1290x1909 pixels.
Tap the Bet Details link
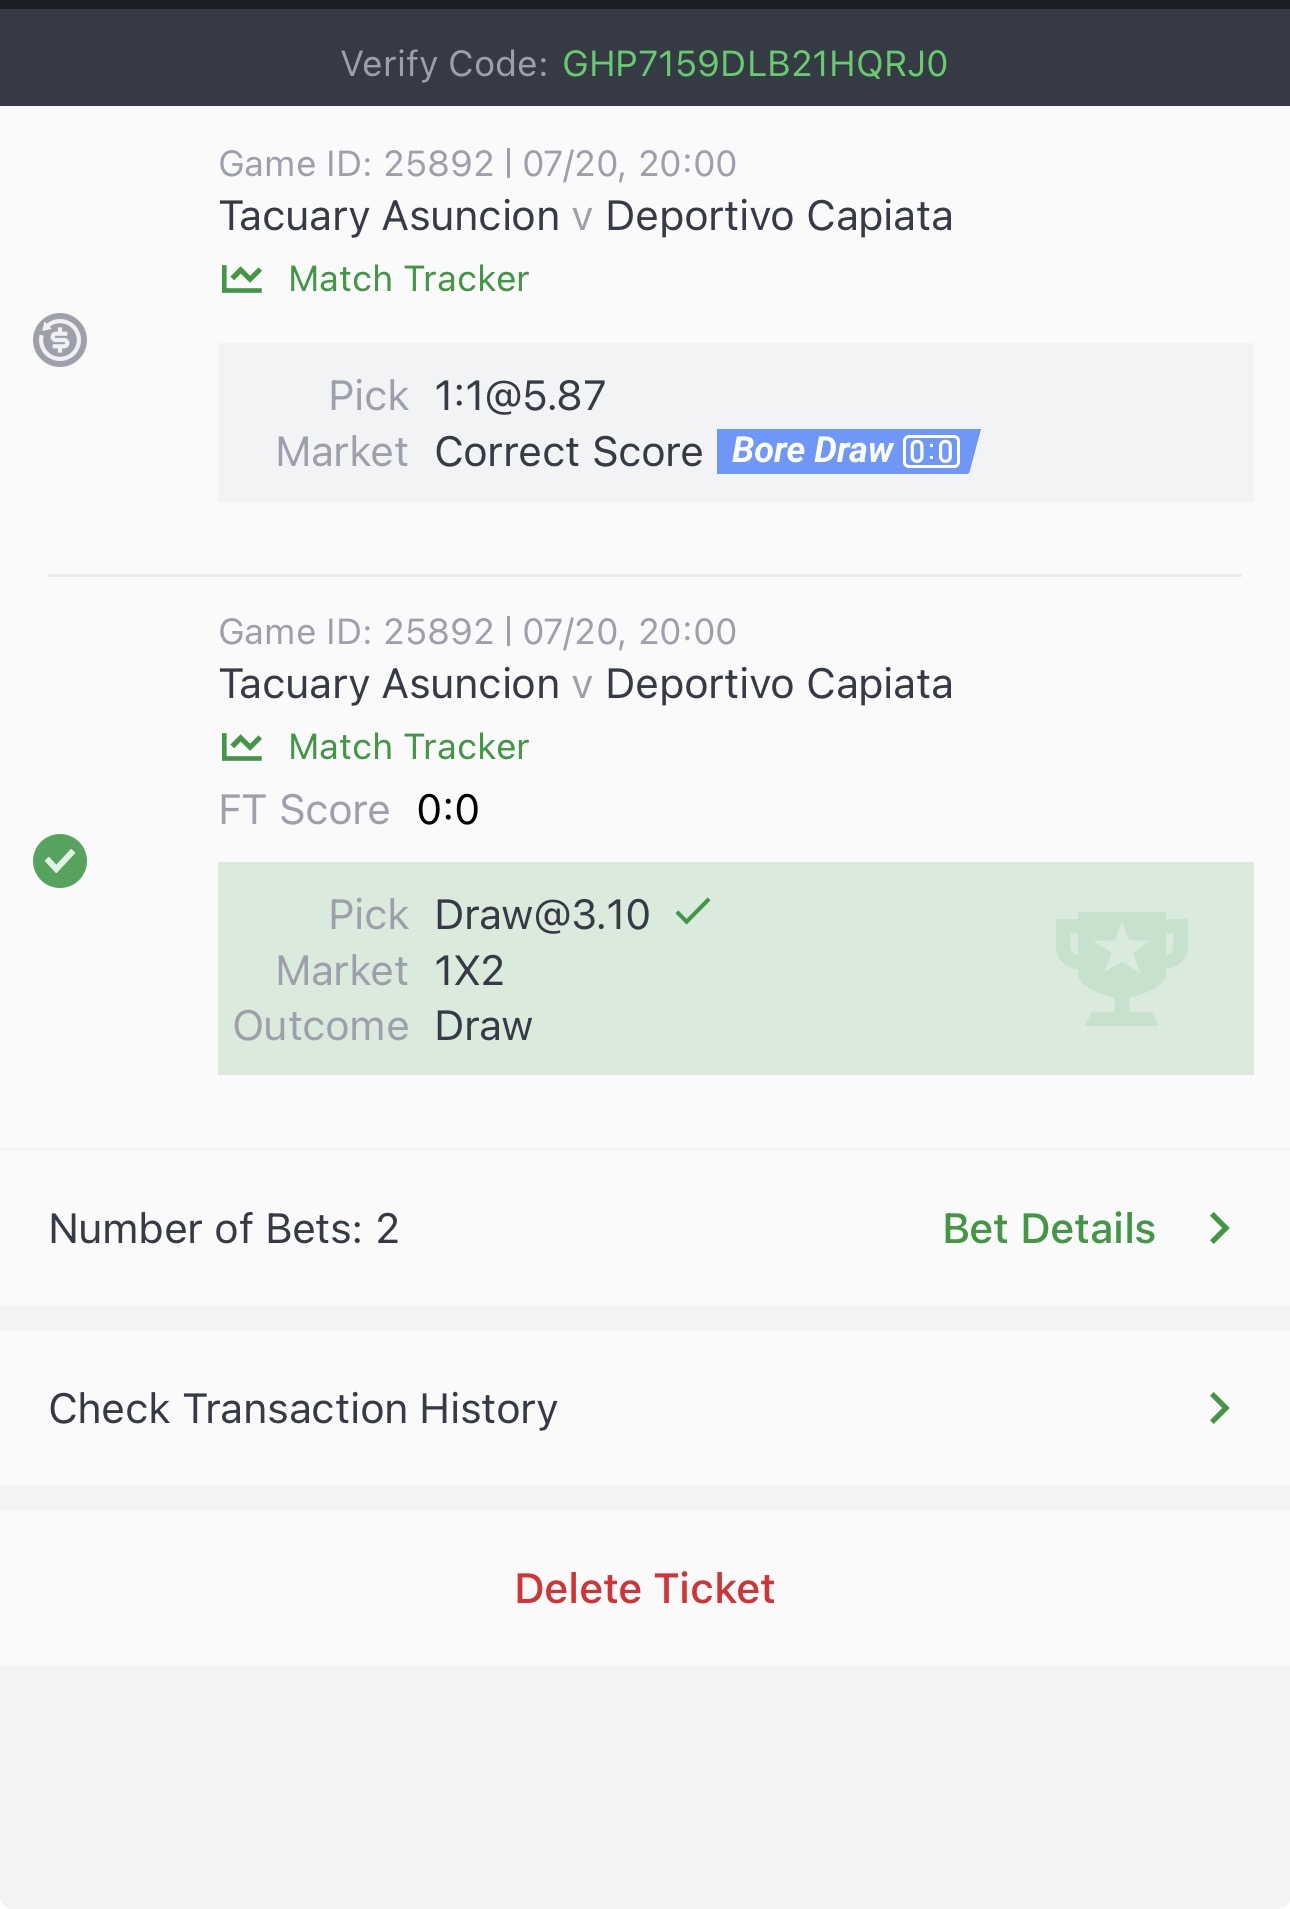pyautogui.click(x=1049, y=1228)
